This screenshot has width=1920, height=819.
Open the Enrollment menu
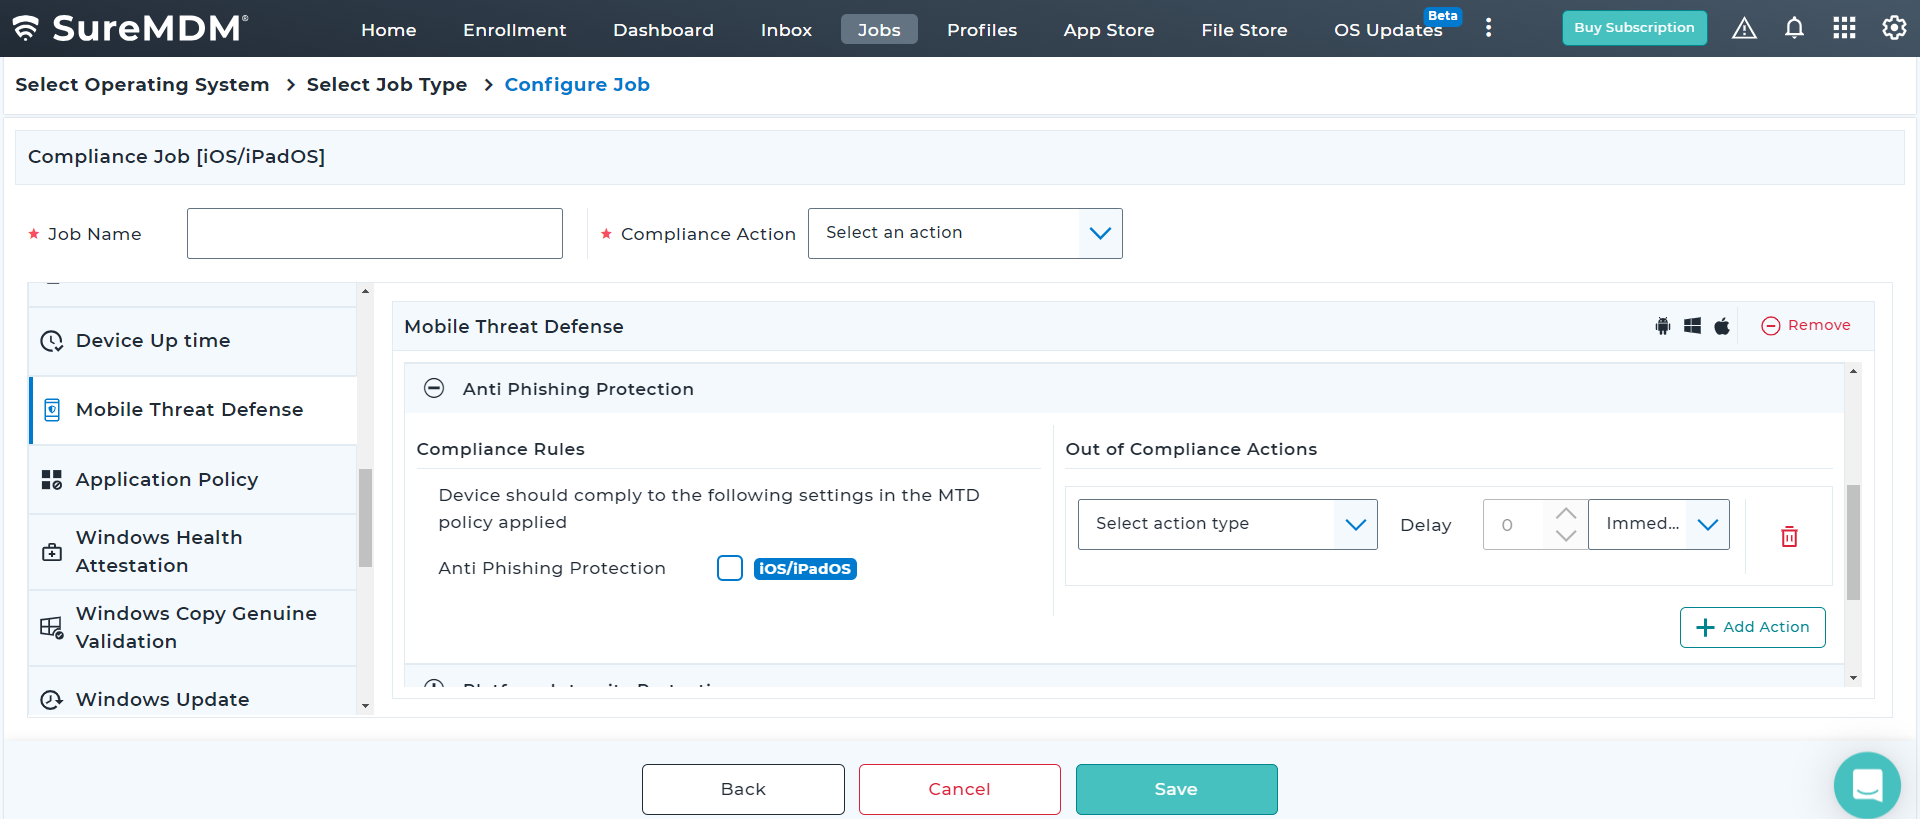515,30
